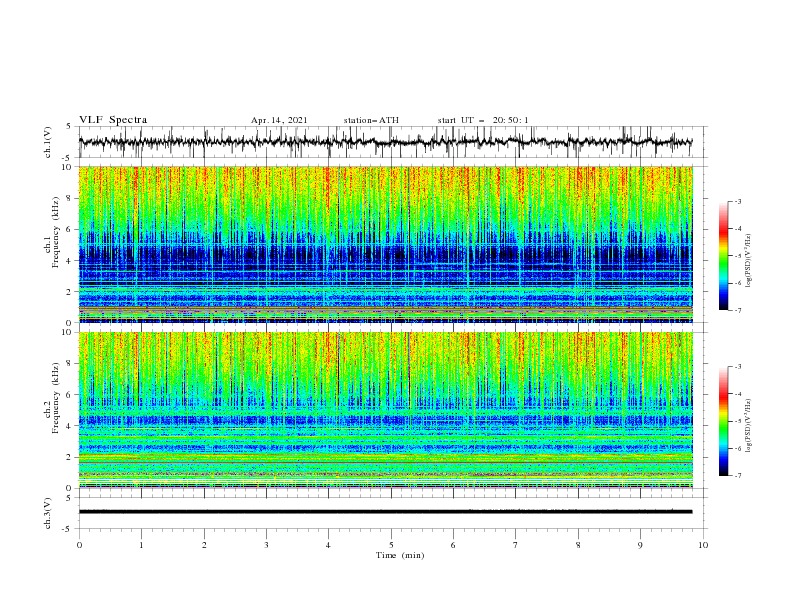Click the "2" kHz tick on ch.1 frequency axis
This screenshot has height=612, width=792.
tap(69, 291)
